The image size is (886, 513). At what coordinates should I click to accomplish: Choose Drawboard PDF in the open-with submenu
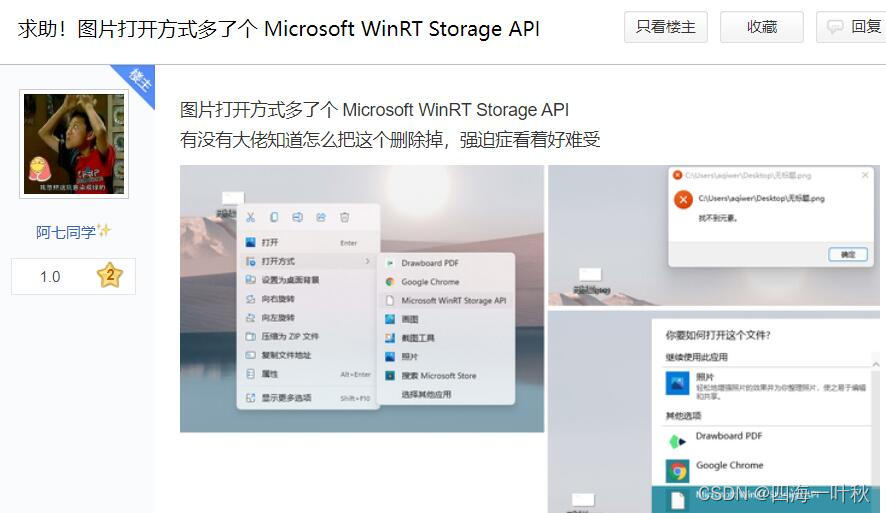tap(446, 263)
